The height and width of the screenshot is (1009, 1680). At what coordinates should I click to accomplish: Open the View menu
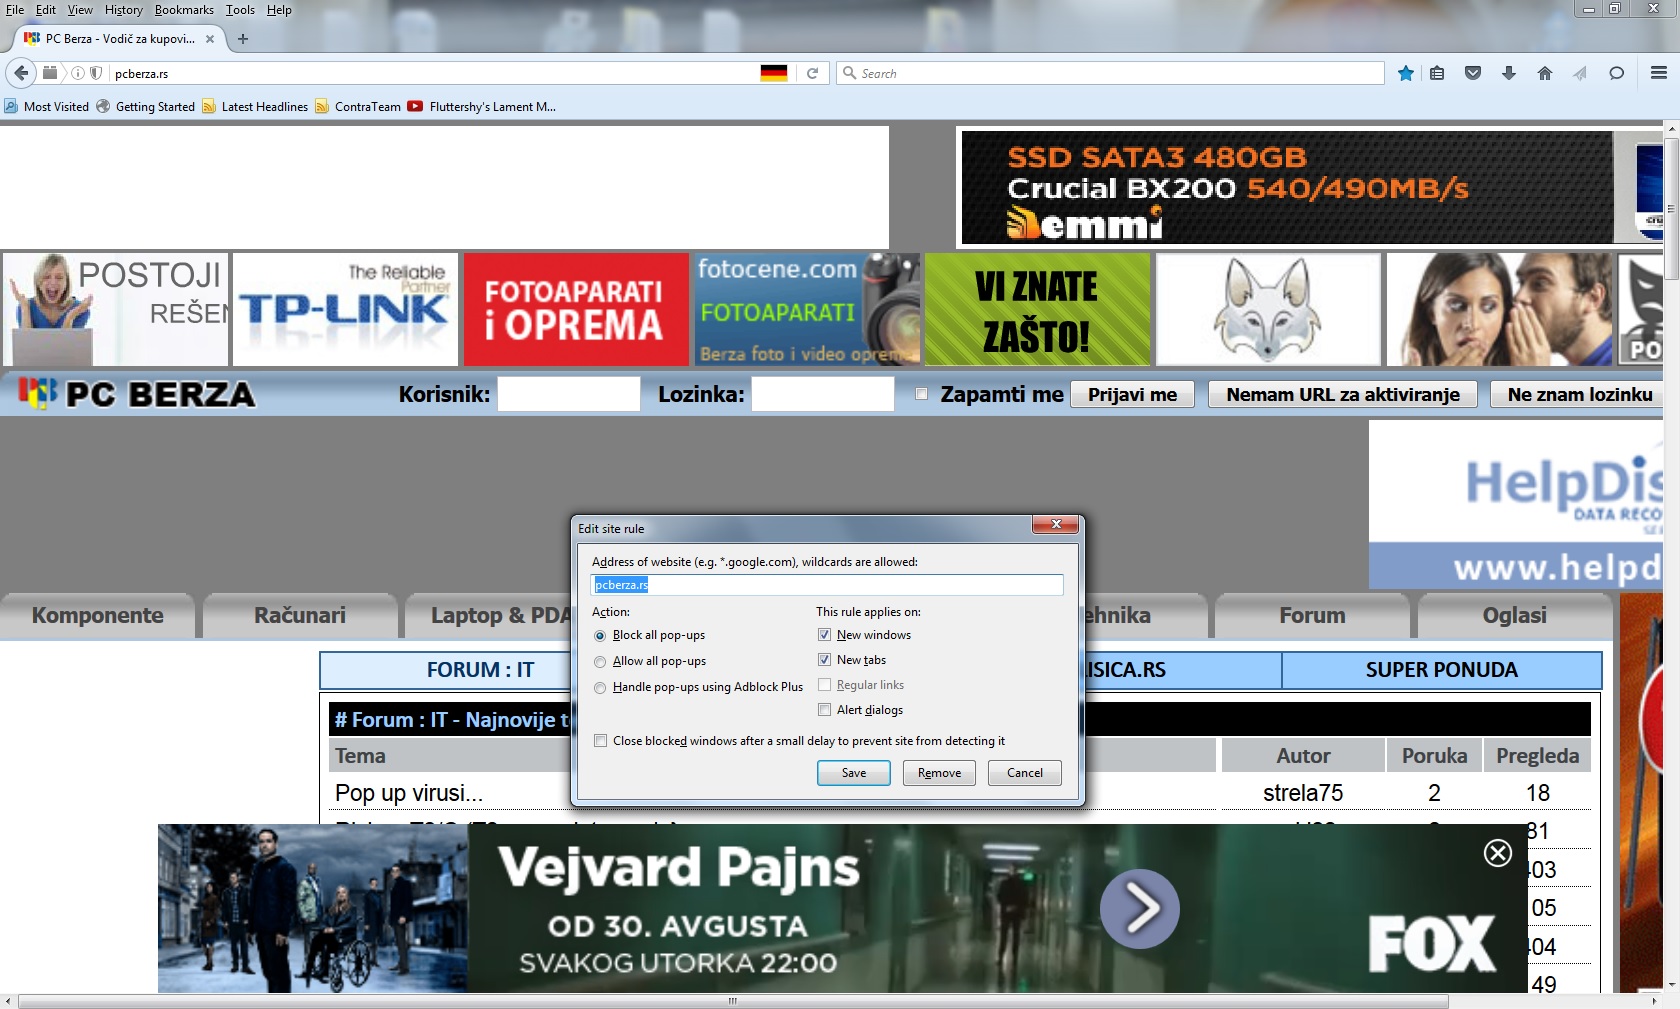point(80,10)
